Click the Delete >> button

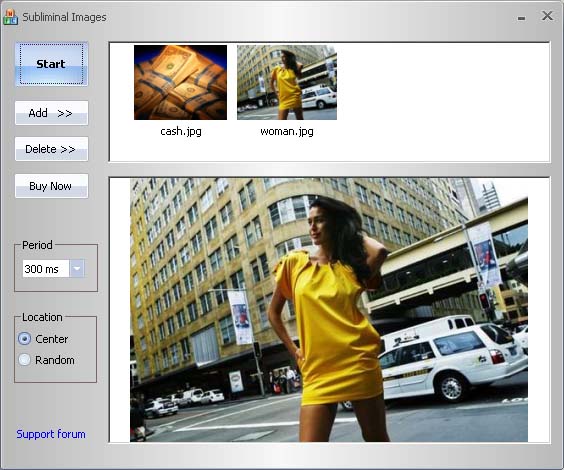point(51,149)
